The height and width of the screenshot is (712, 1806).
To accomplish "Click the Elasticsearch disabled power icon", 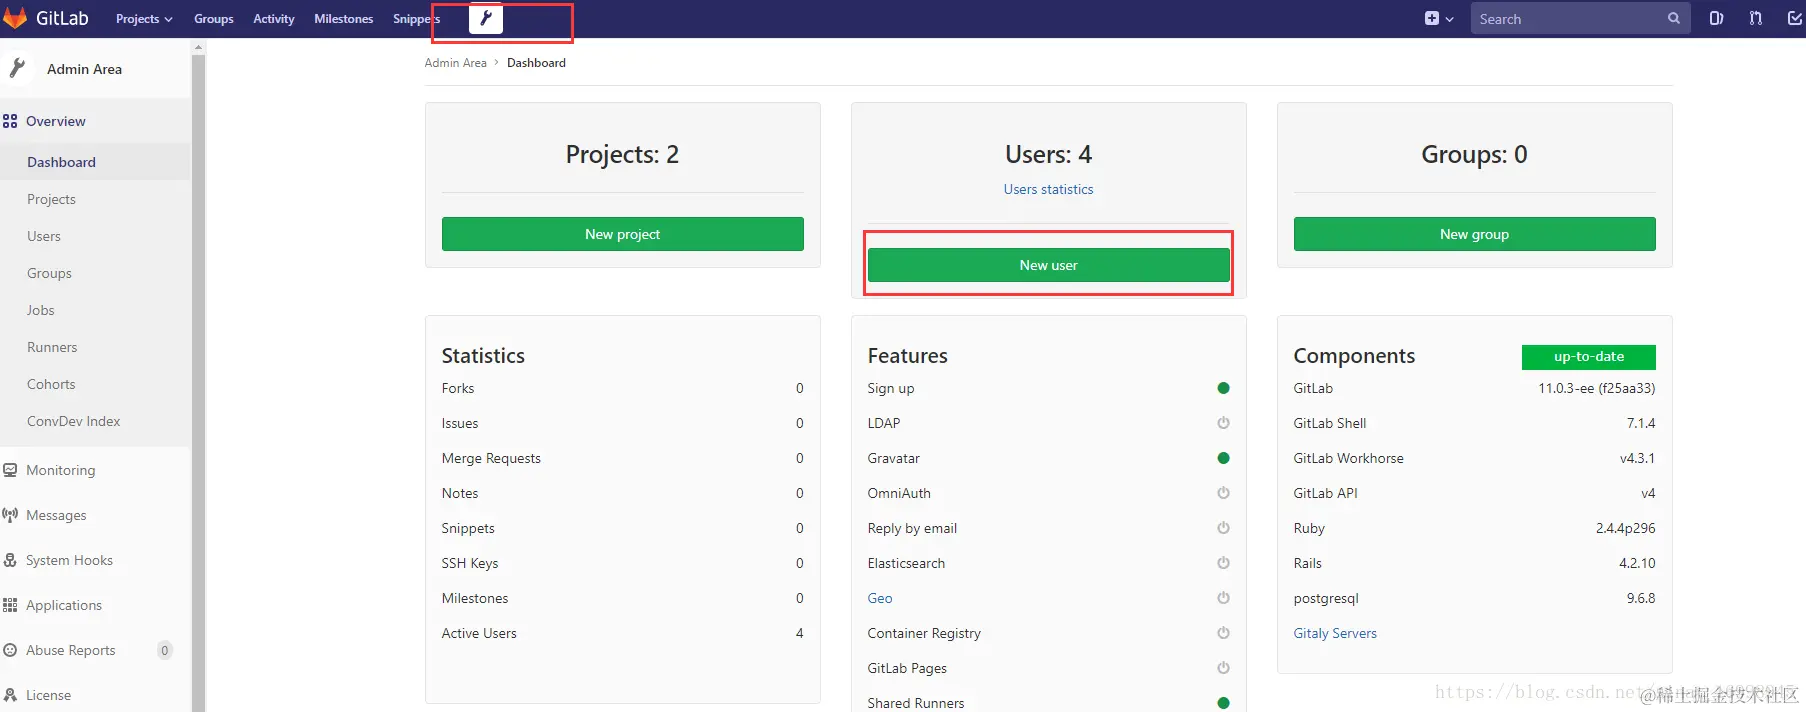I will pos(1223,563).
